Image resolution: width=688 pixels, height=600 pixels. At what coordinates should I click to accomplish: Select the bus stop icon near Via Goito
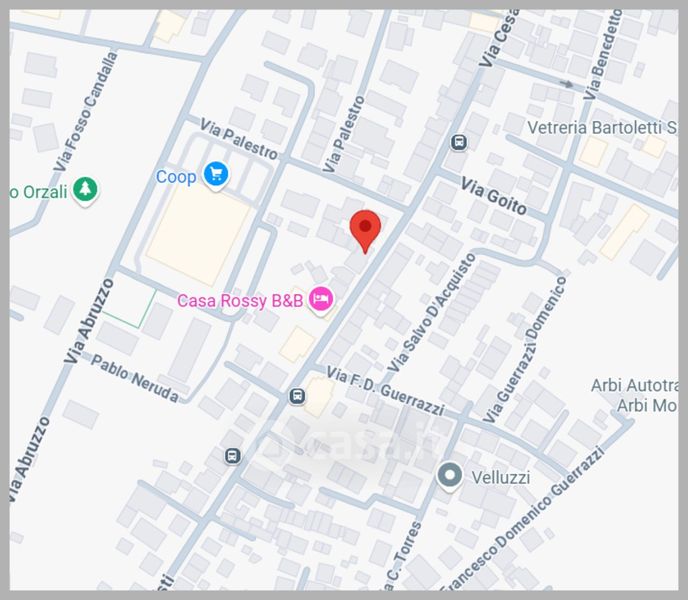pyautogui.click(x=459, y=142)
